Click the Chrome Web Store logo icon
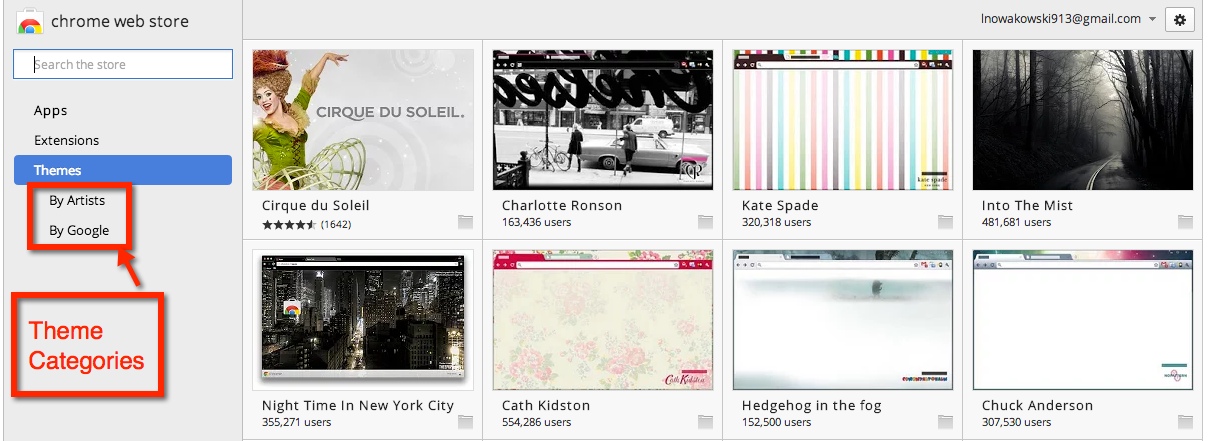 30,22
